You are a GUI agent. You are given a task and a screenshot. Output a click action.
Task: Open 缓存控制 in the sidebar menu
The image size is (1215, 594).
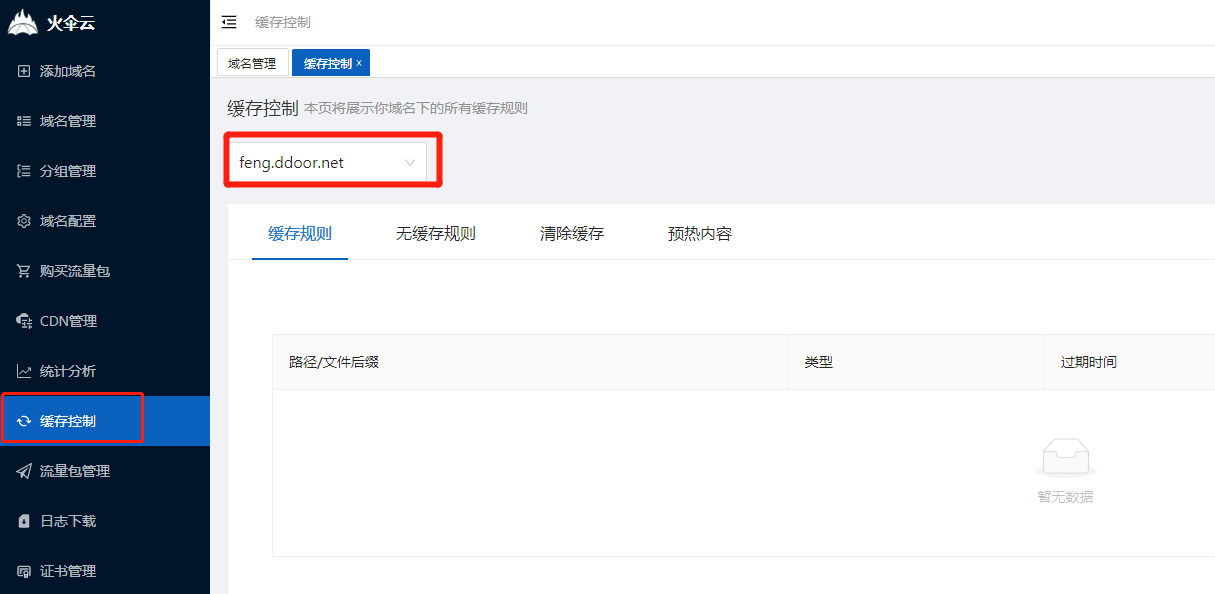tap(68, 421)
